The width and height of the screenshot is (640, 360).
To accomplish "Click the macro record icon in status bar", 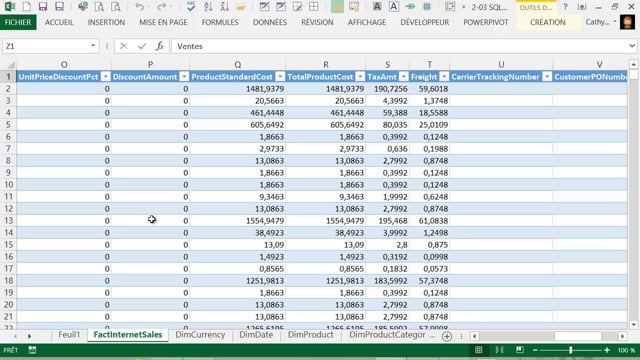I will 32,350.
